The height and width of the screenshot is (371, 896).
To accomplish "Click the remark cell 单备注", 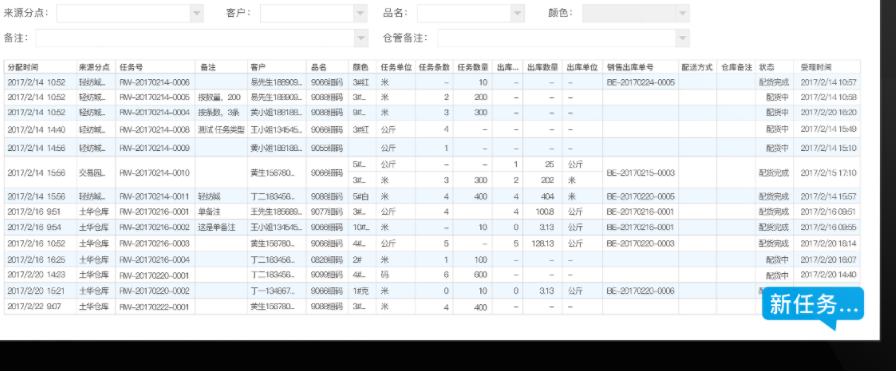I will (x=221, y=212).
